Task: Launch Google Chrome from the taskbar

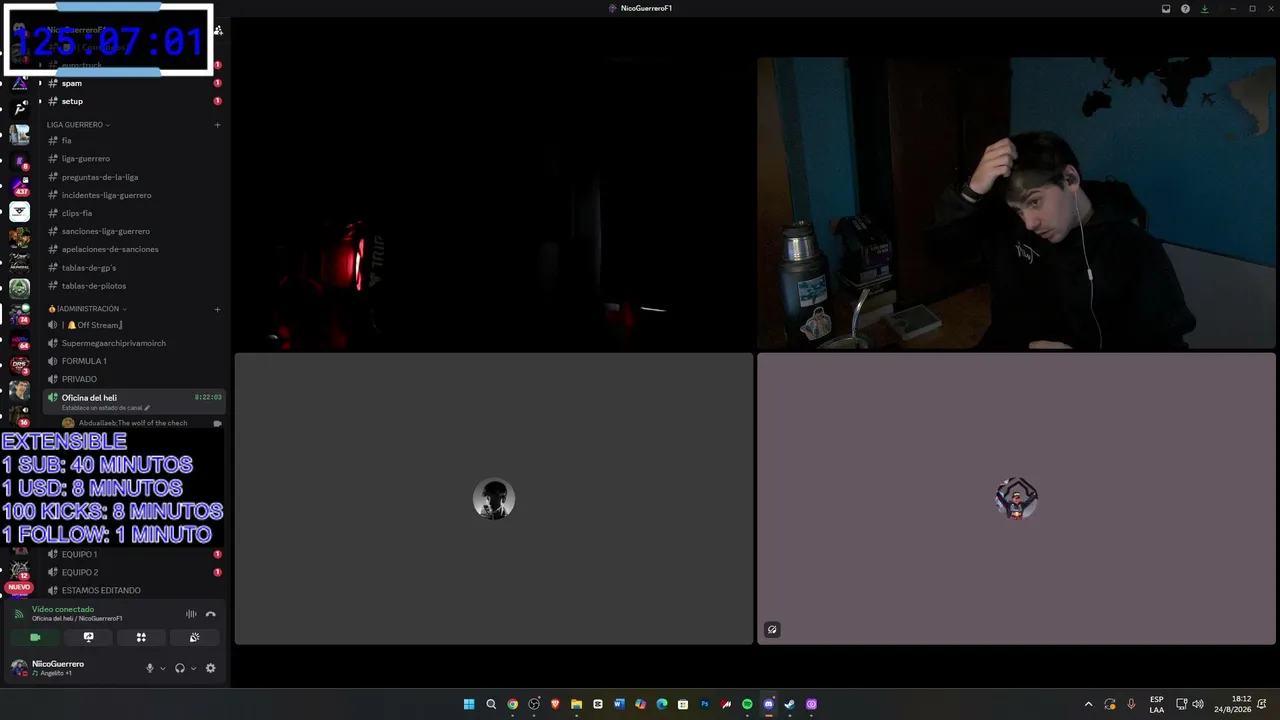Action: pos(512,704)
